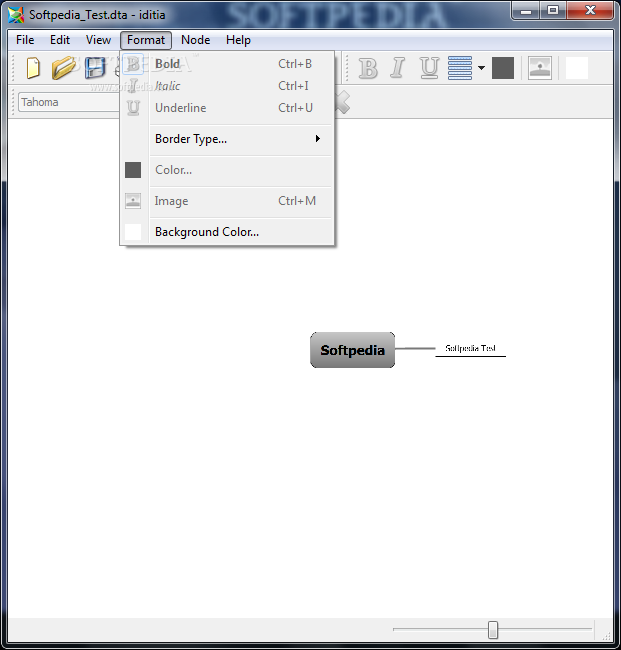Click the Underline U icon in Format menu
Image resolution: width=621 pixels, height=650 pixels.
(x=133, y=108)
